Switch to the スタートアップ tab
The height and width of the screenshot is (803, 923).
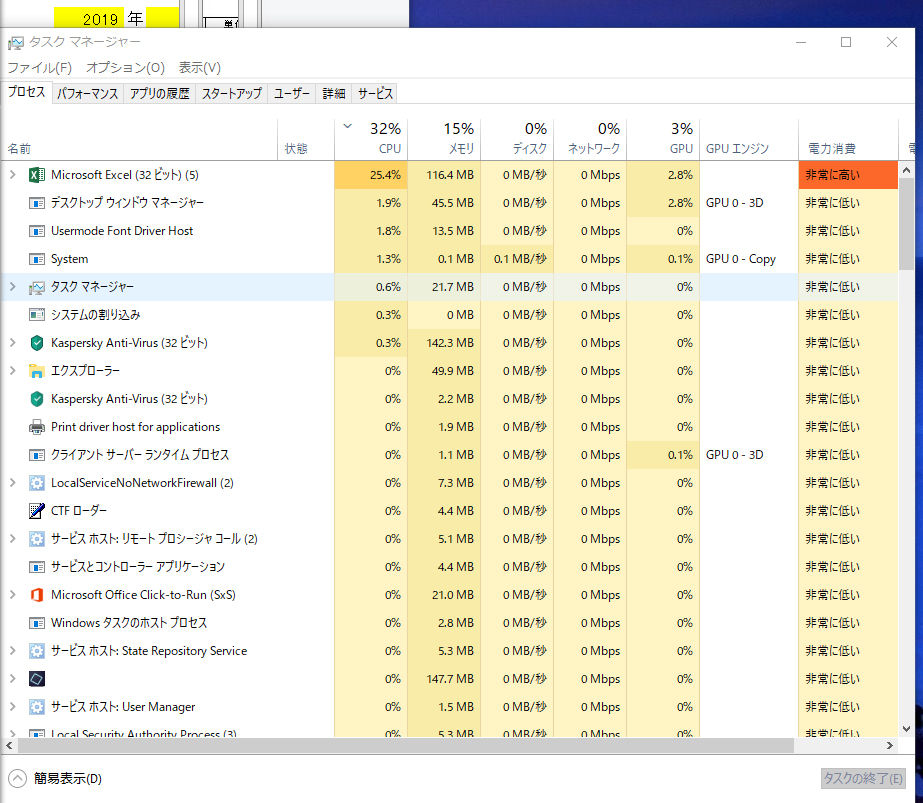[231, 94]
